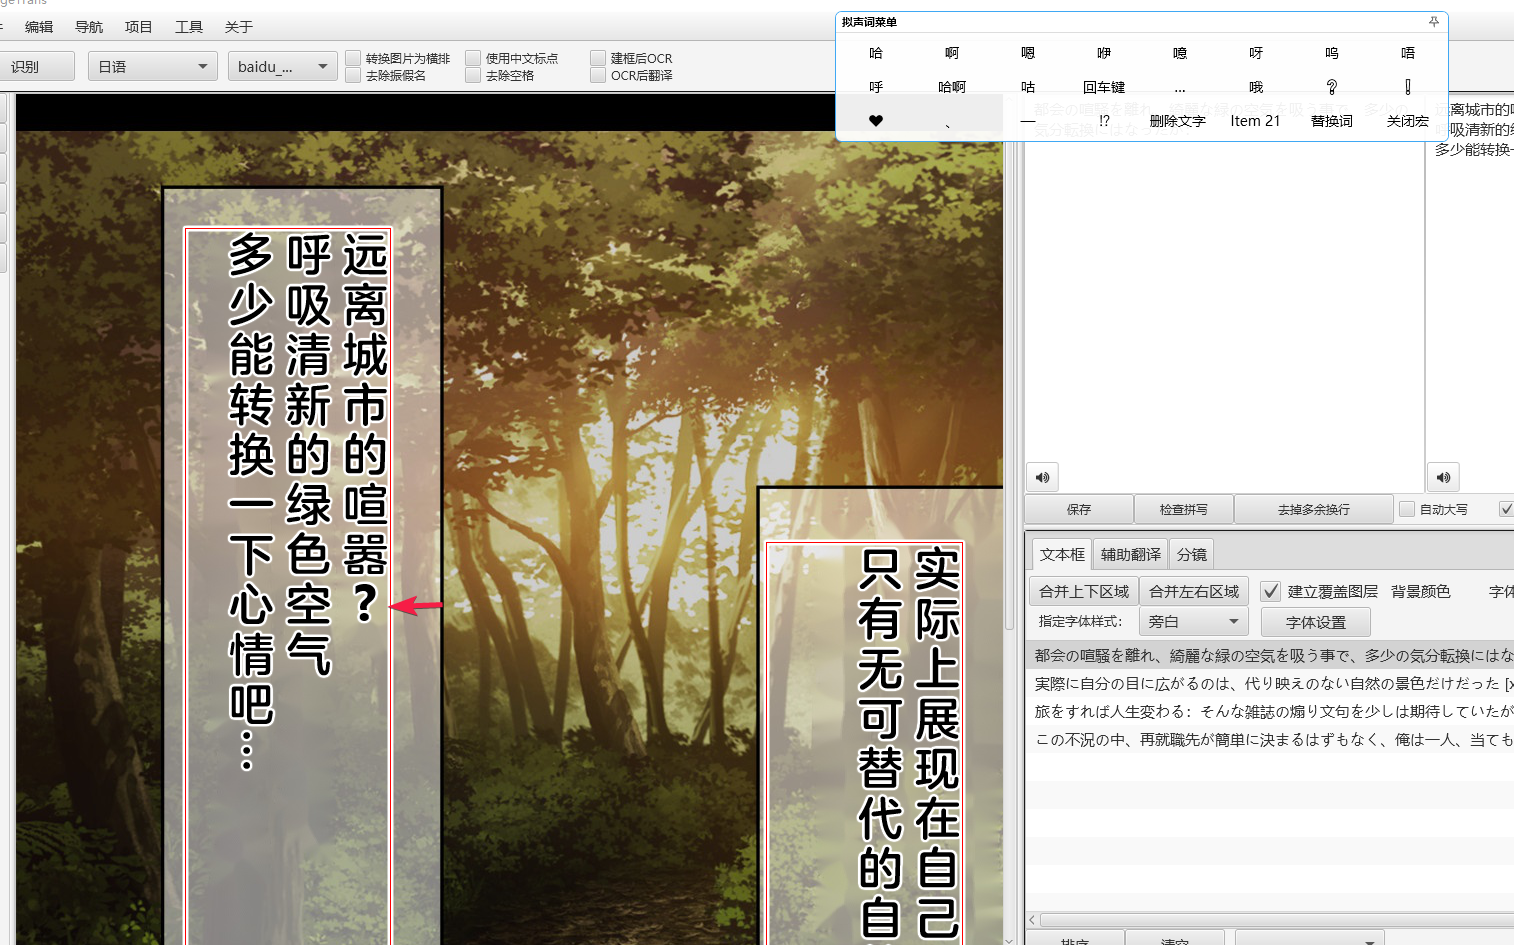
Task: Click the 去掉多余换行 button
Action: [x=1314, y=509]
